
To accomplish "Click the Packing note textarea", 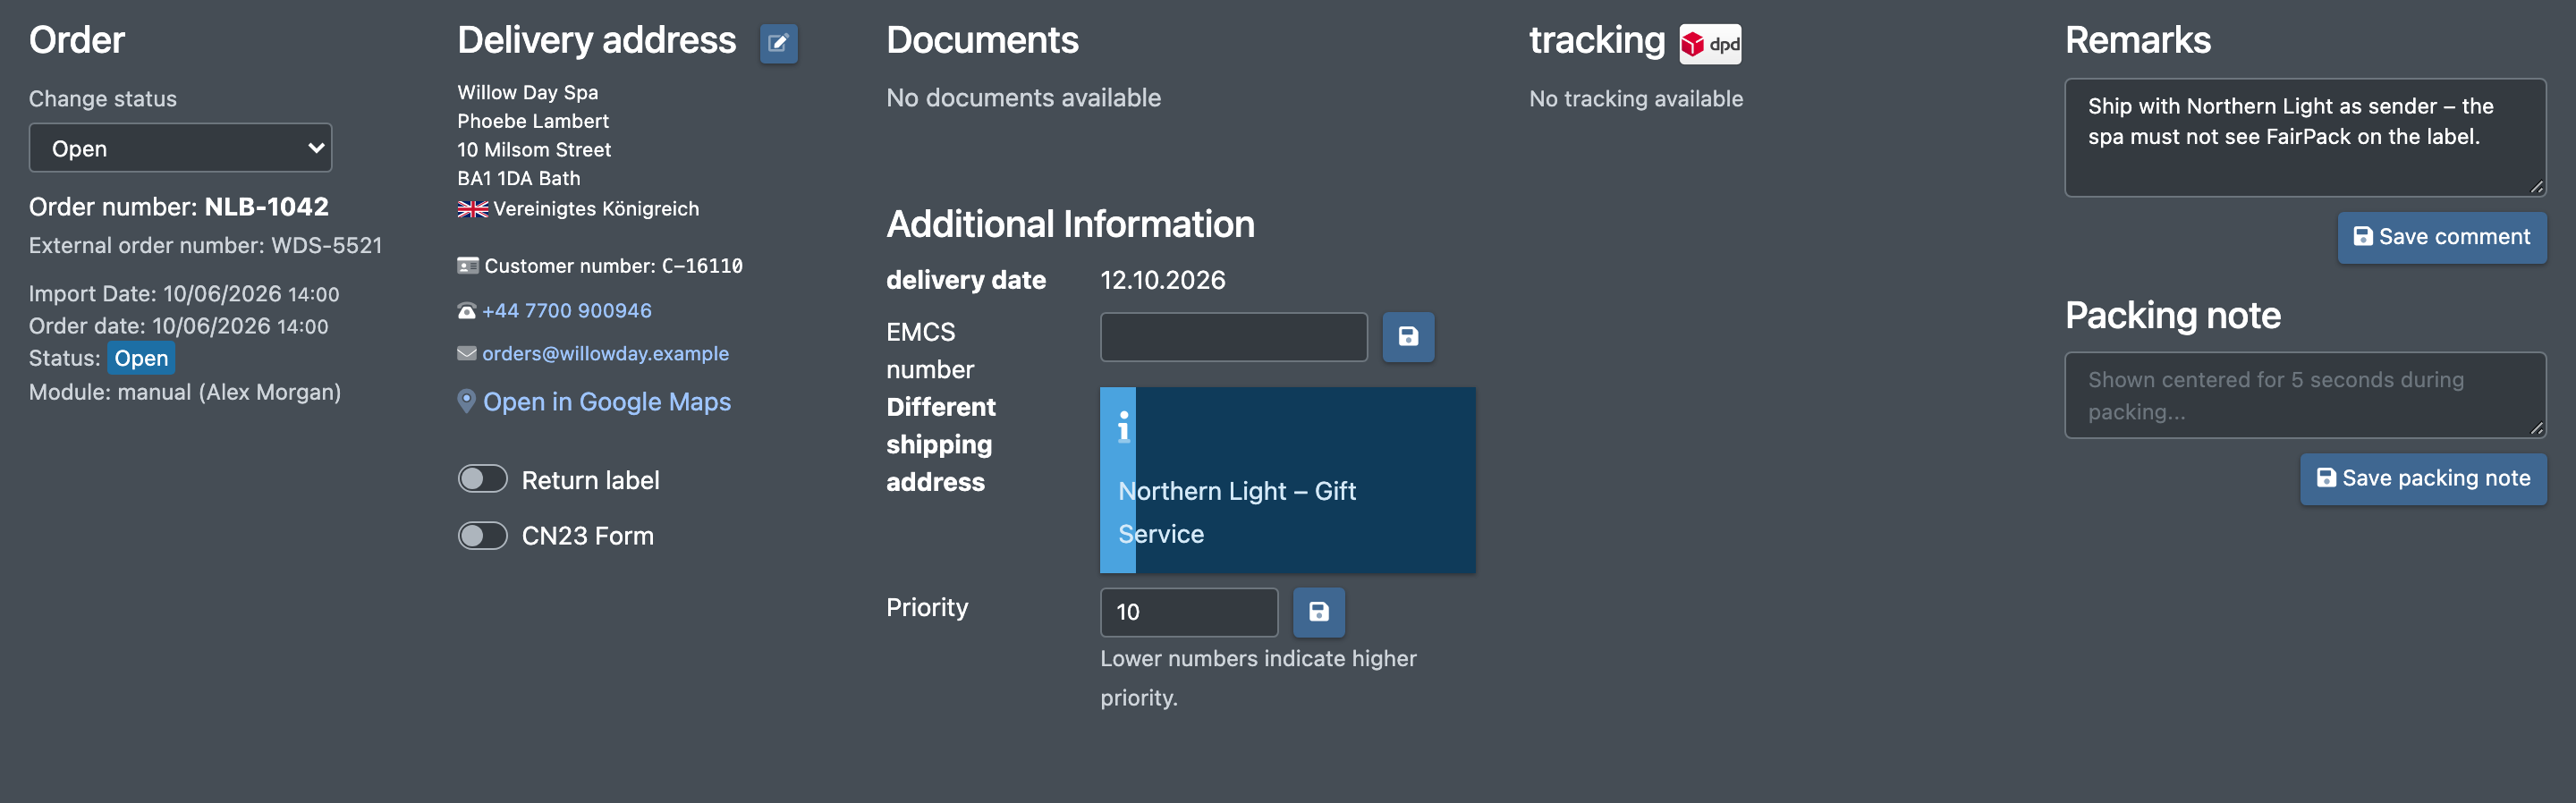I will click(x=2305, y=395).
